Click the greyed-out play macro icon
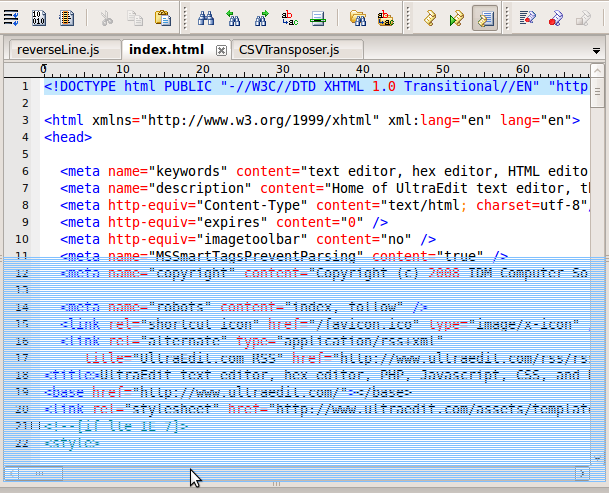The height and width of the screenshot is (493, 609). [583, 18]
